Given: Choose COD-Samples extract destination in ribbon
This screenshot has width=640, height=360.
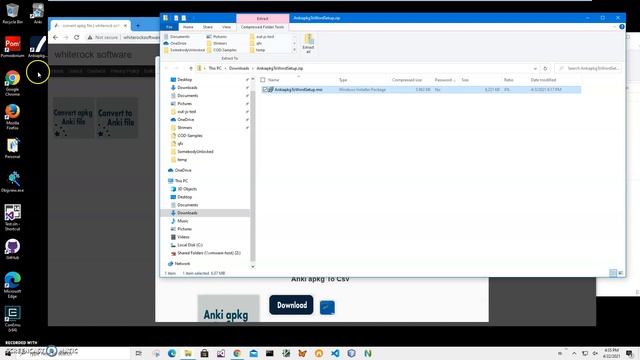Looking at the screenshot, I should coord(224,50).
